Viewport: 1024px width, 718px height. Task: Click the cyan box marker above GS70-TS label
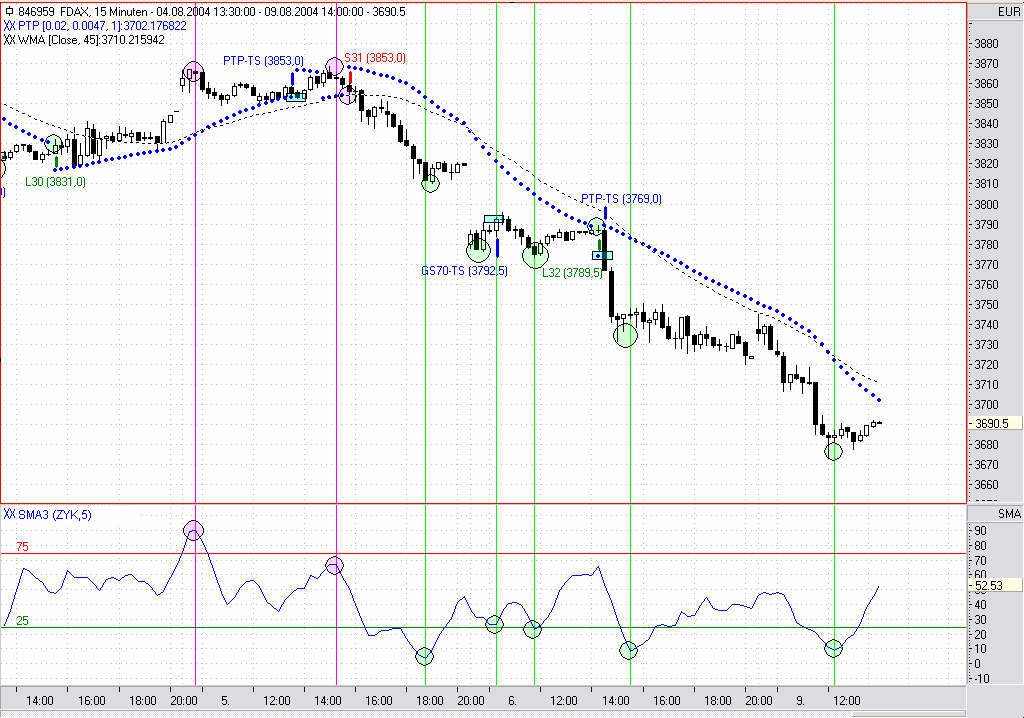pos(494,219)
